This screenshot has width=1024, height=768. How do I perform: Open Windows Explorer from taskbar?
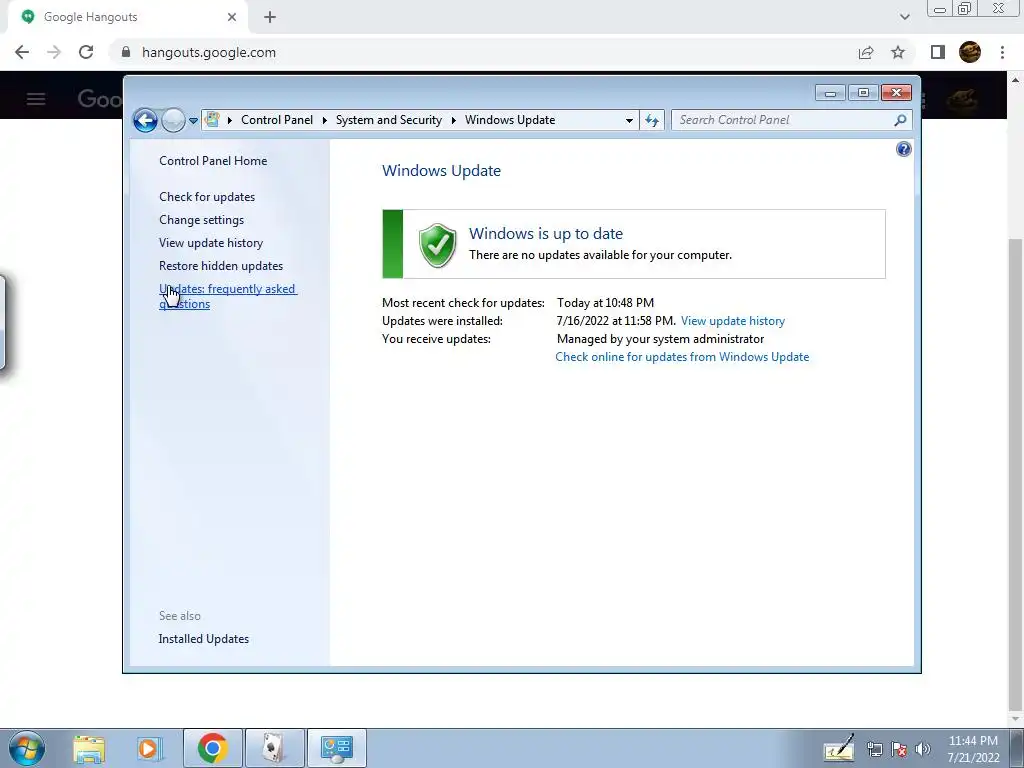(89, 748)
